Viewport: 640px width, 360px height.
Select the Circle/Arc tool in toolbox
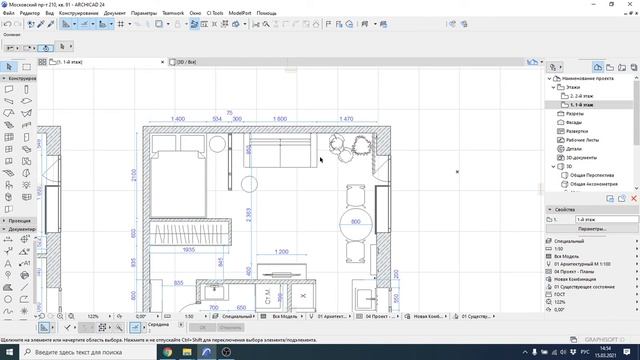click(8, 299)
